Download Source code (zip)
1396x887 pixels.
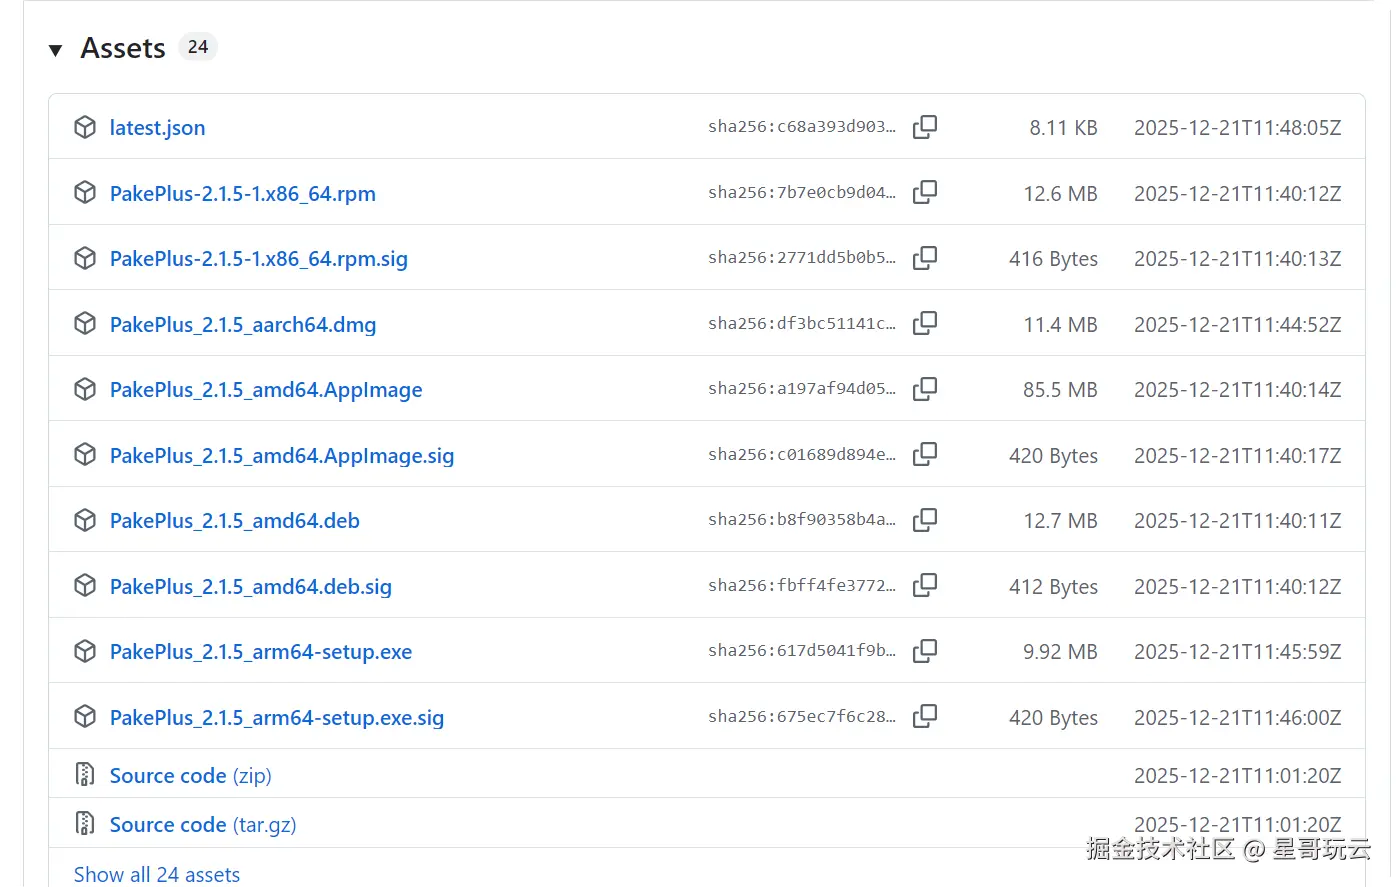(x=190, y=776)
